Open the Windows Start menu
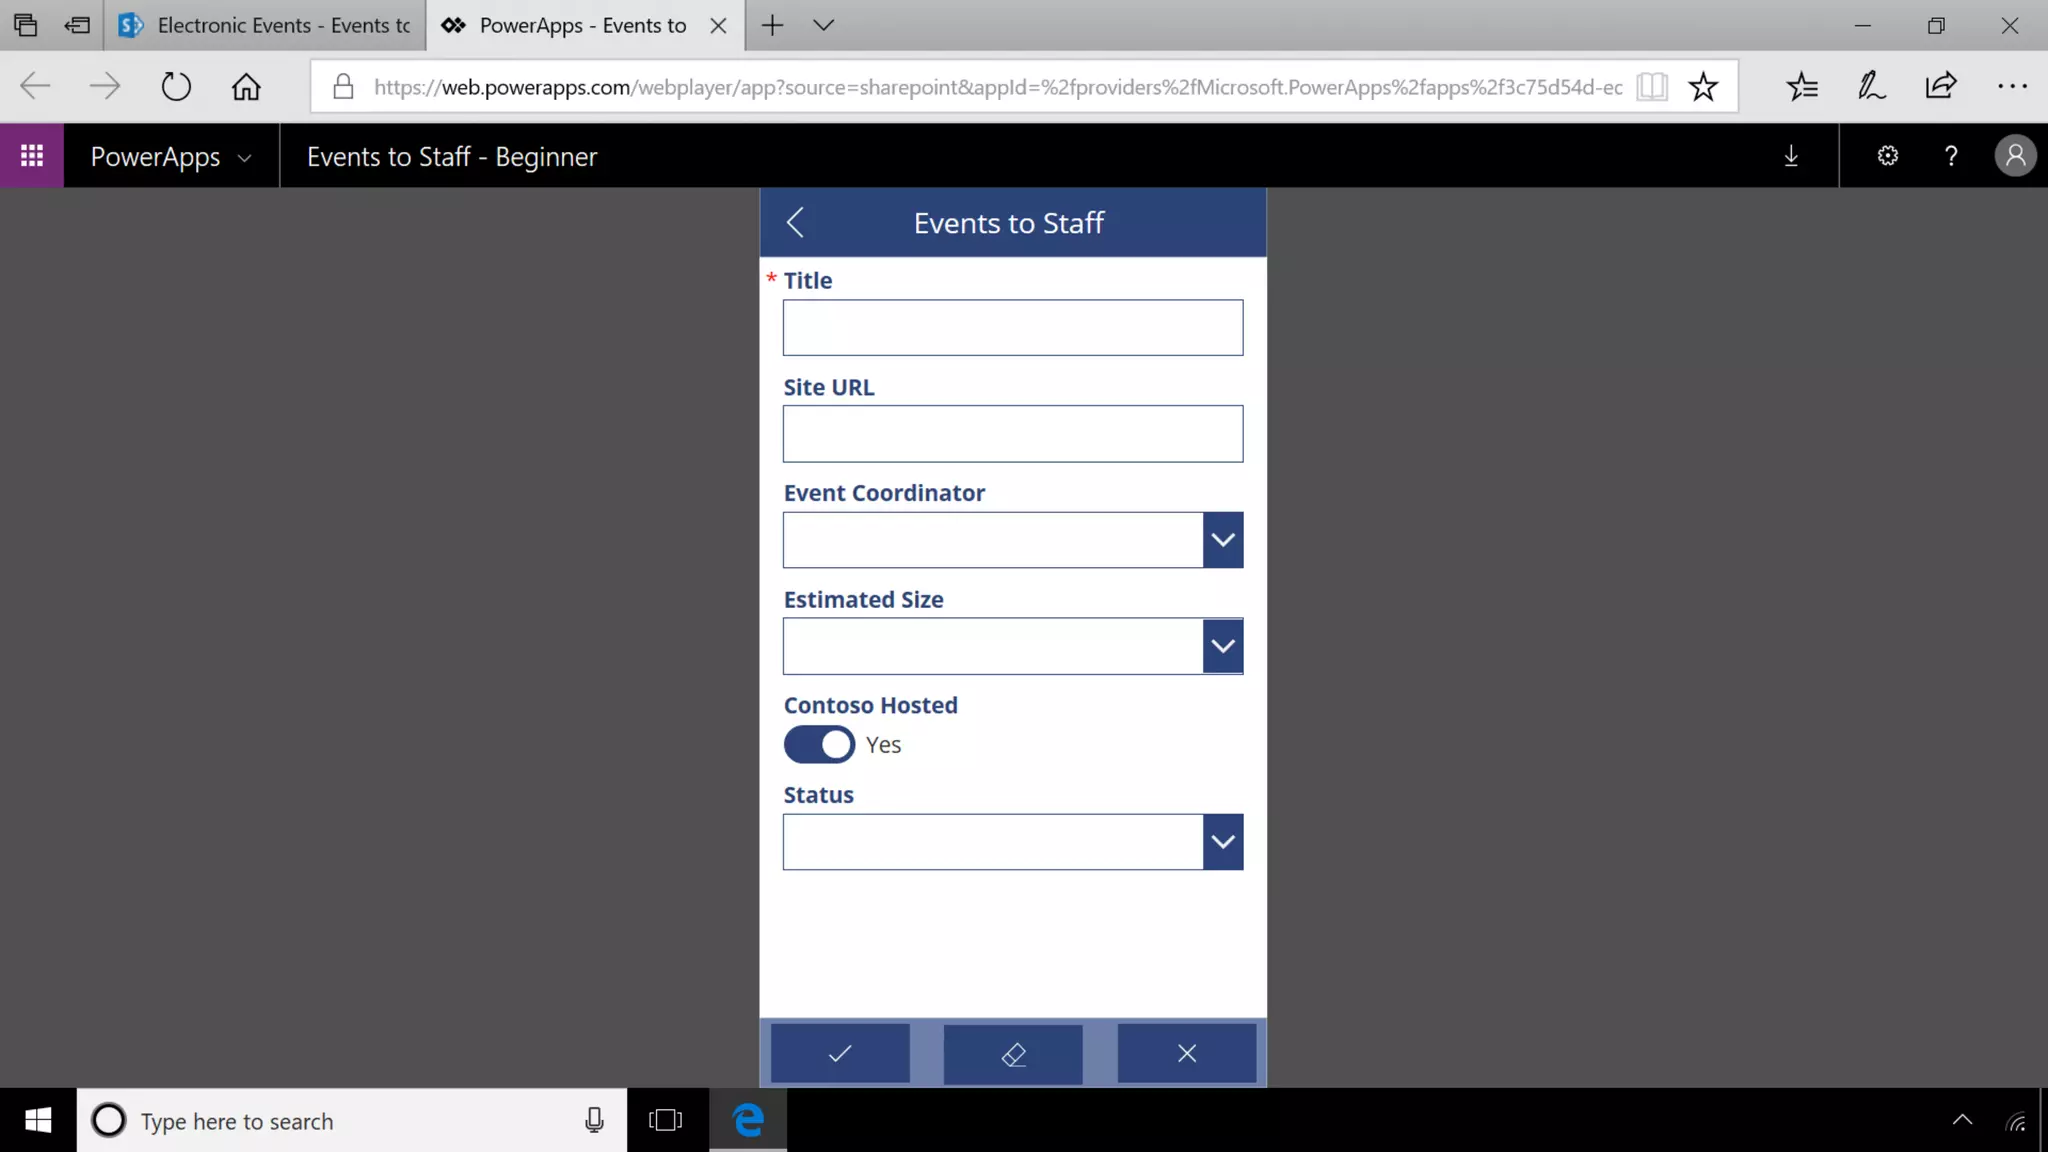2048x1152 pixels. (x=38, y=1121)
